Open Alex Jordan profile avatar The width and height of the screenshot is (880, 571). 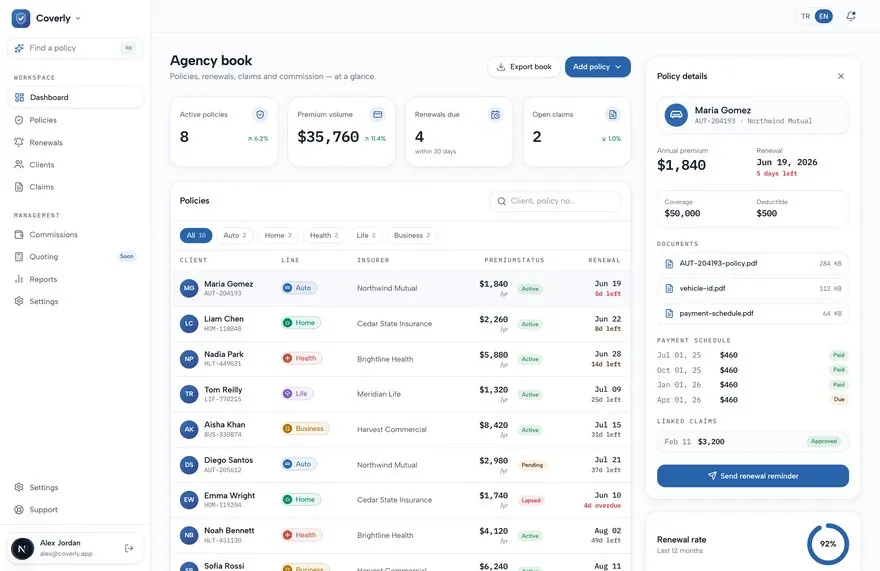pyautogui.click(x=22, y=548)
